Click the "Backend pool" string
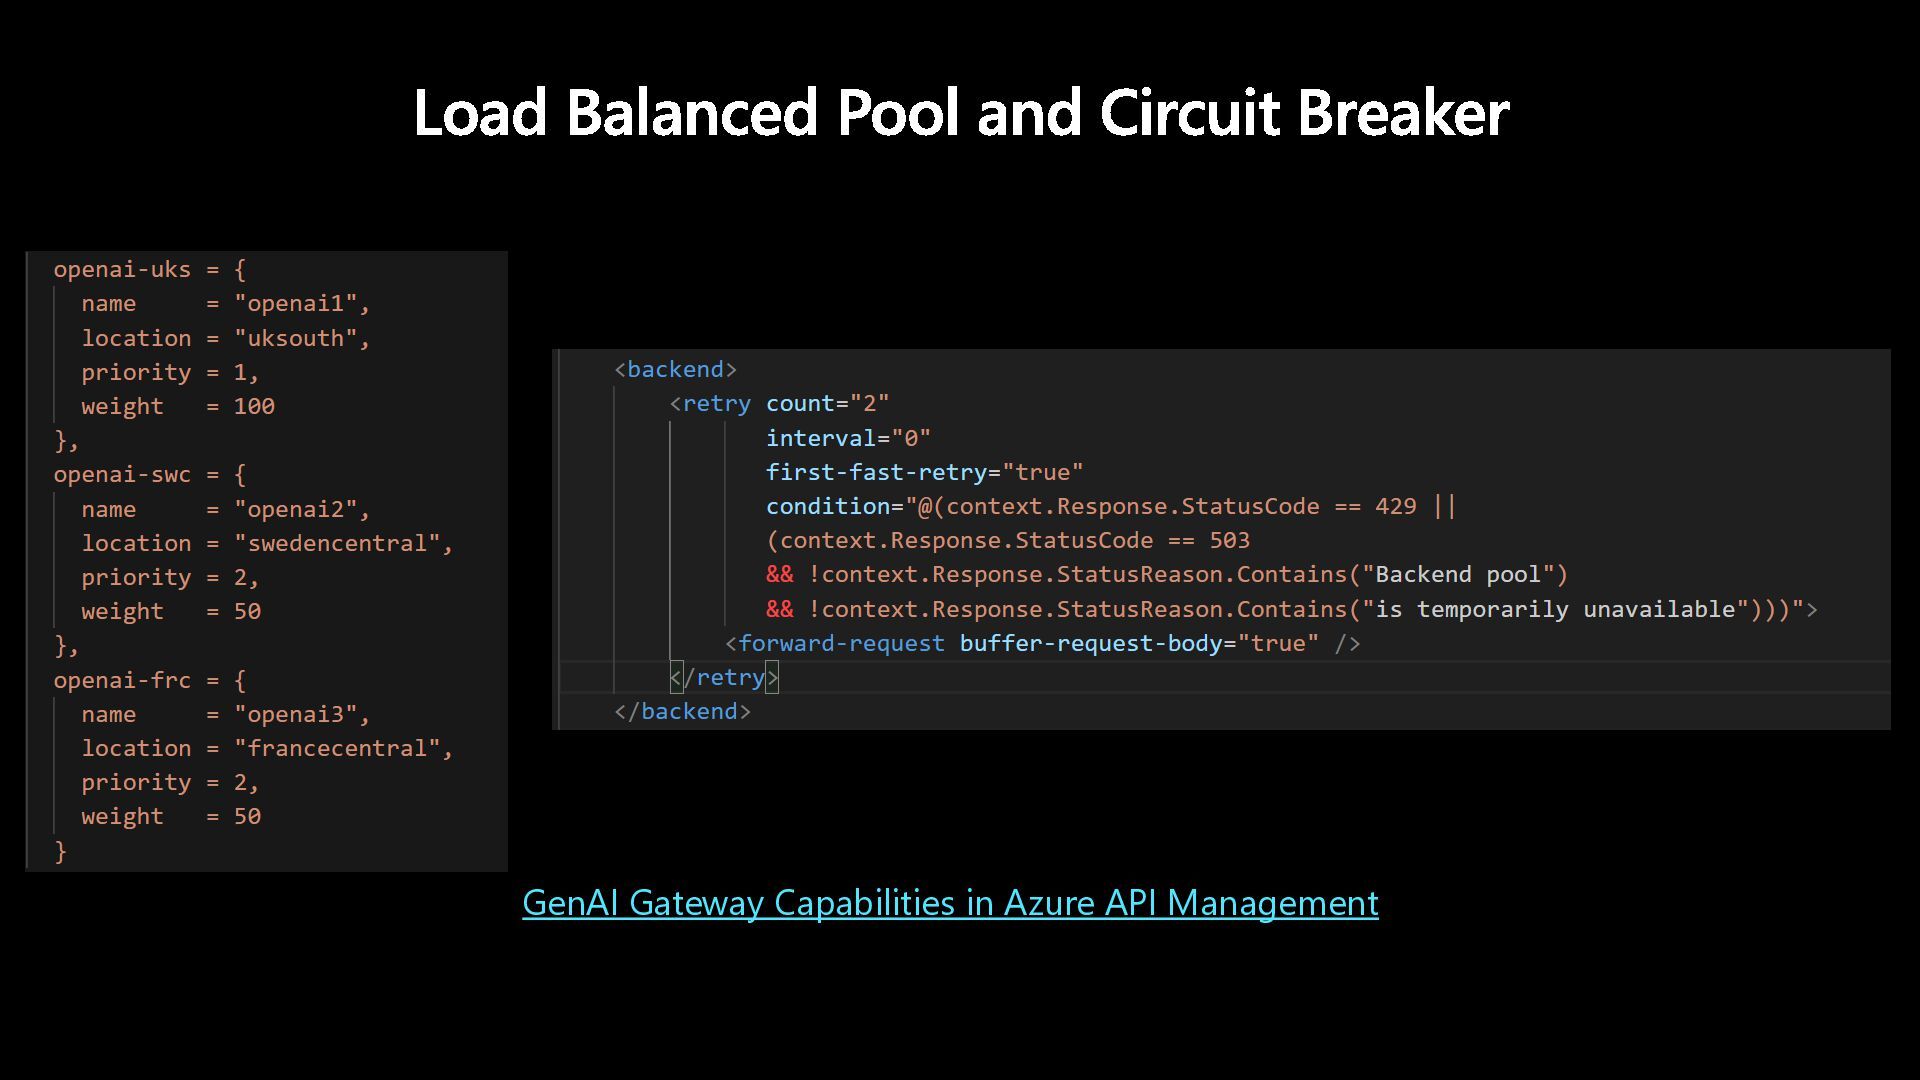The height and width of the screenshot is (1080, 1920). [1457, 574]
